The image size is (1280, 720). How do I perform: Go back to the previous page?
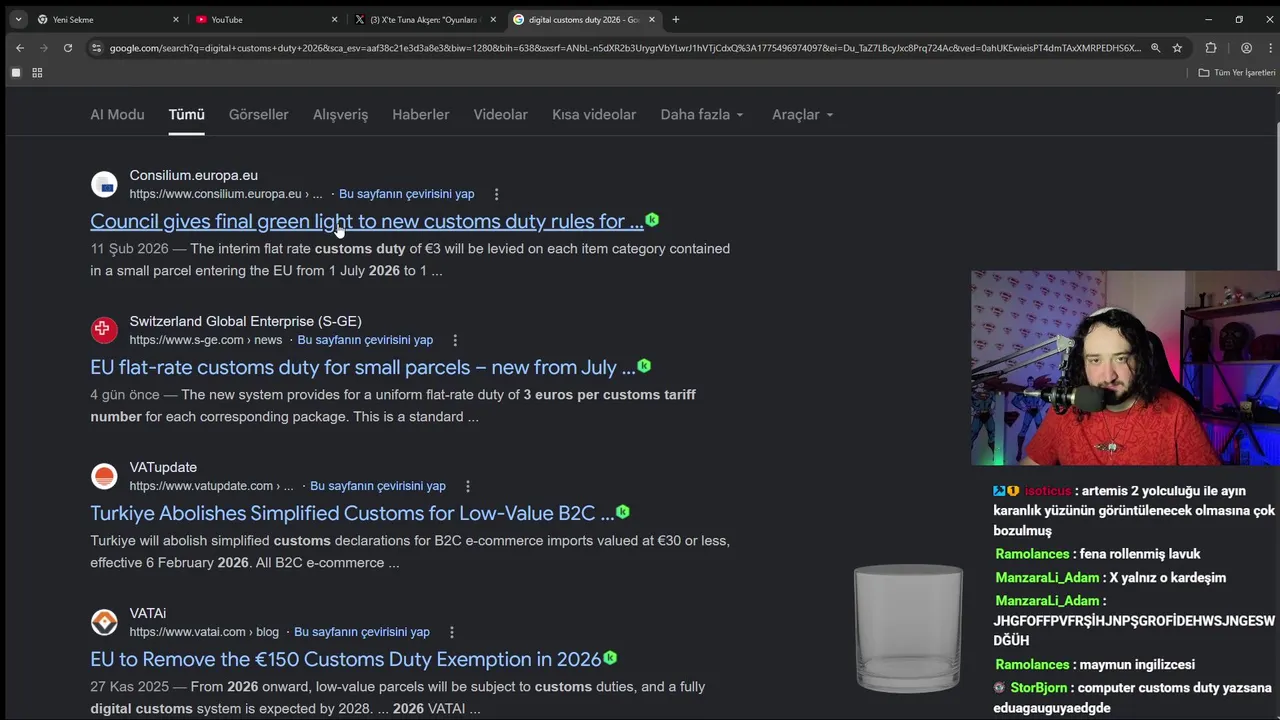tap(19, 48)
